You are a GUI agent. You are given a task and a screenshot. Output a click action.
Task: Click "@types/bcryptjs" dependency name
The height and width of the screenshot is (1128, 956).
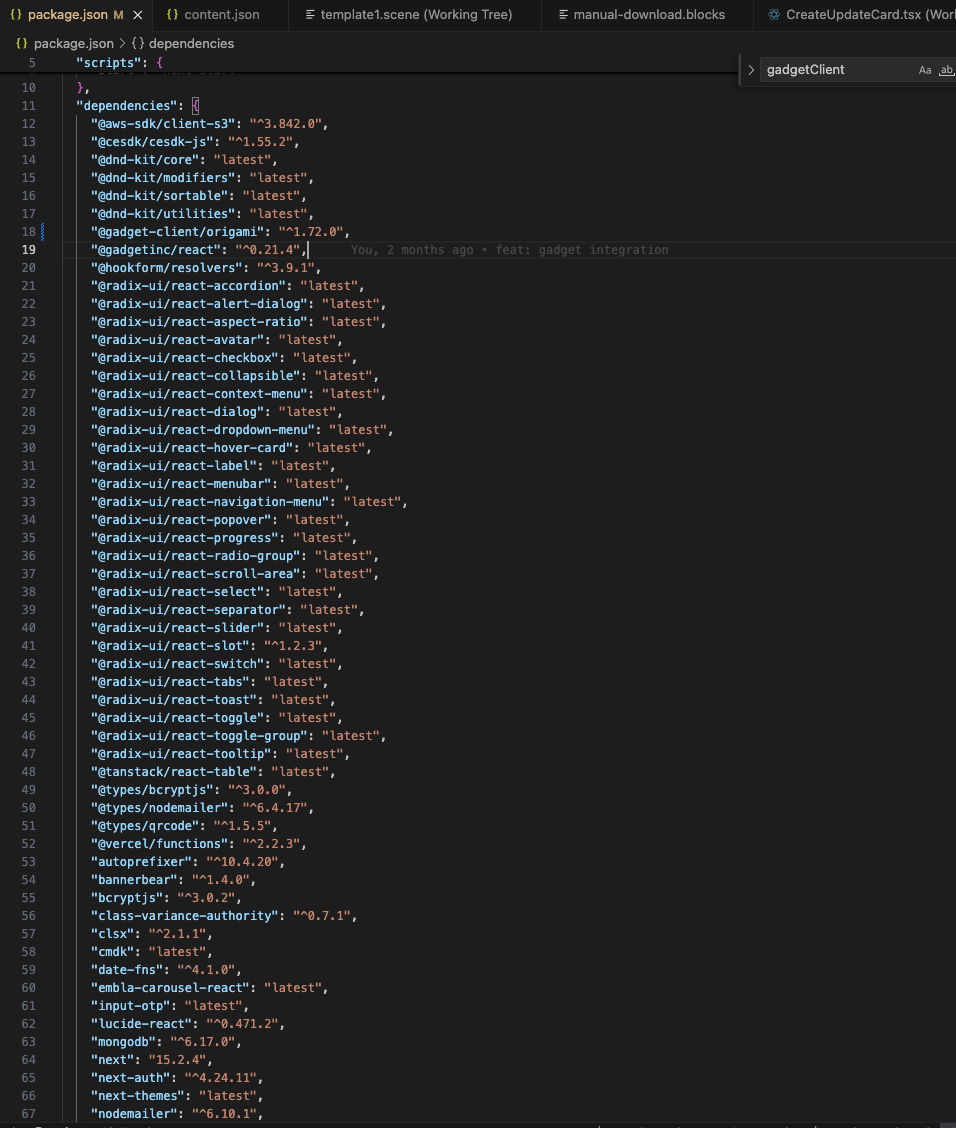tap(152, 790)
